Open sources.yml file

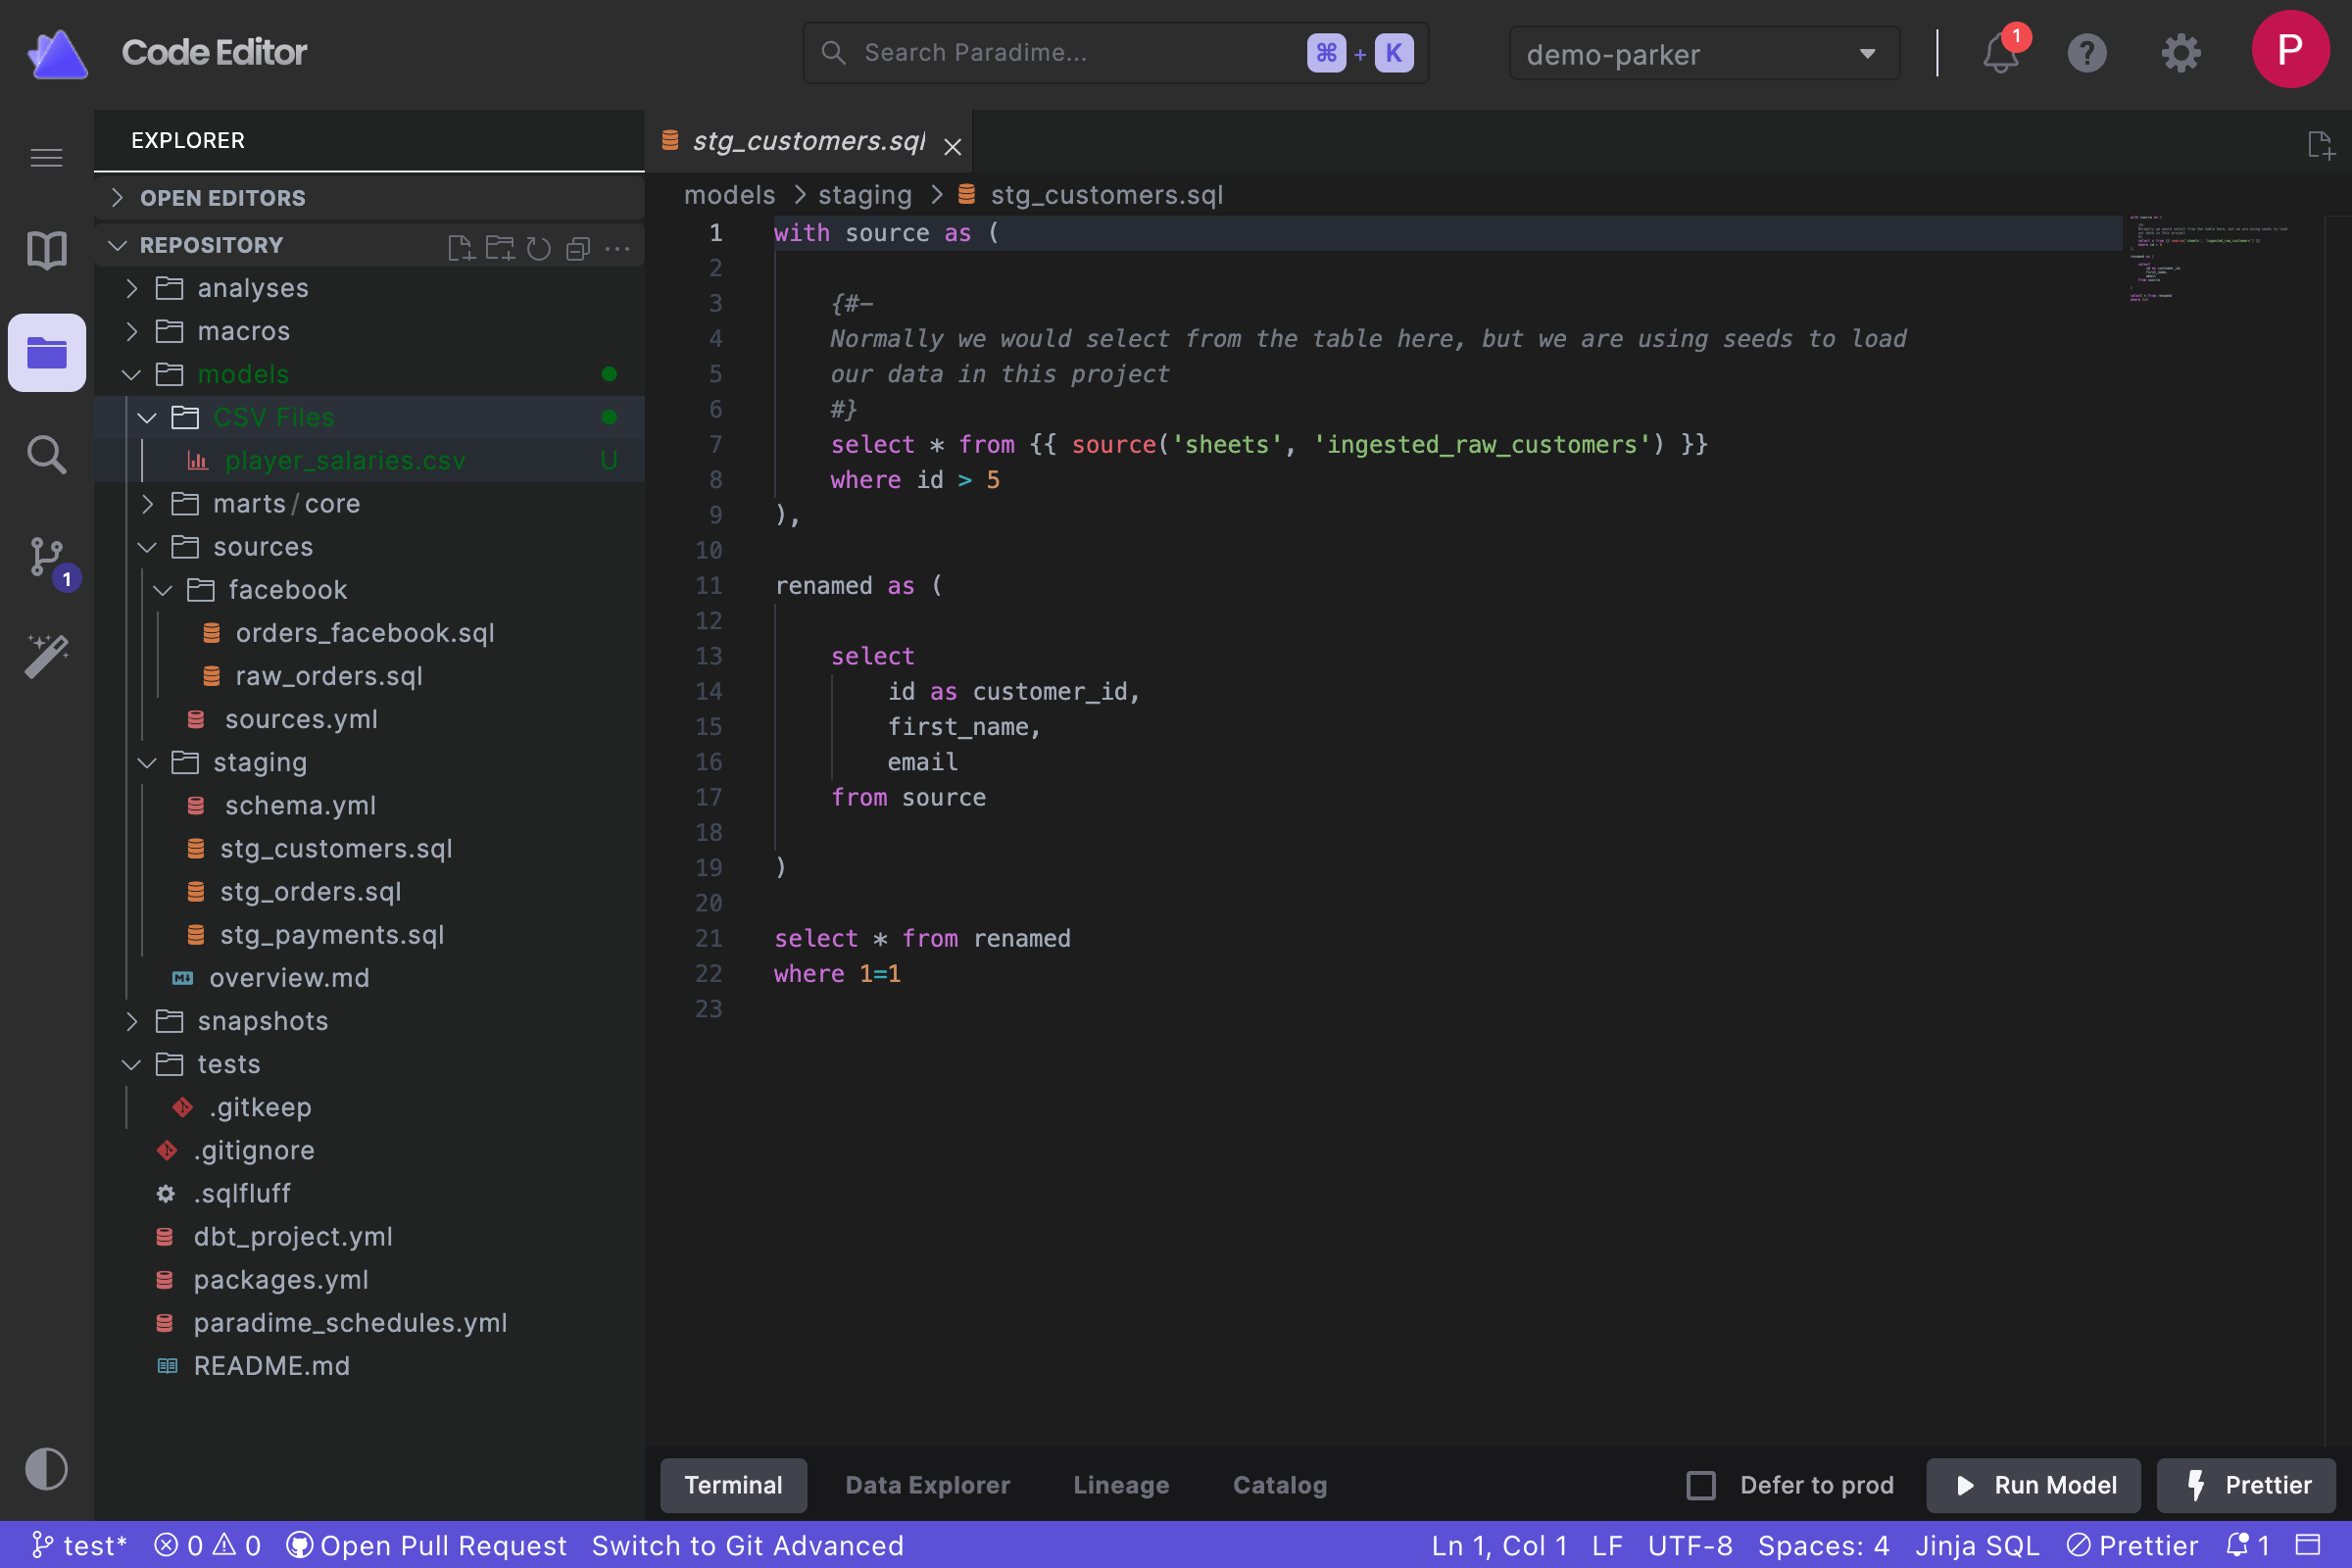369,719
